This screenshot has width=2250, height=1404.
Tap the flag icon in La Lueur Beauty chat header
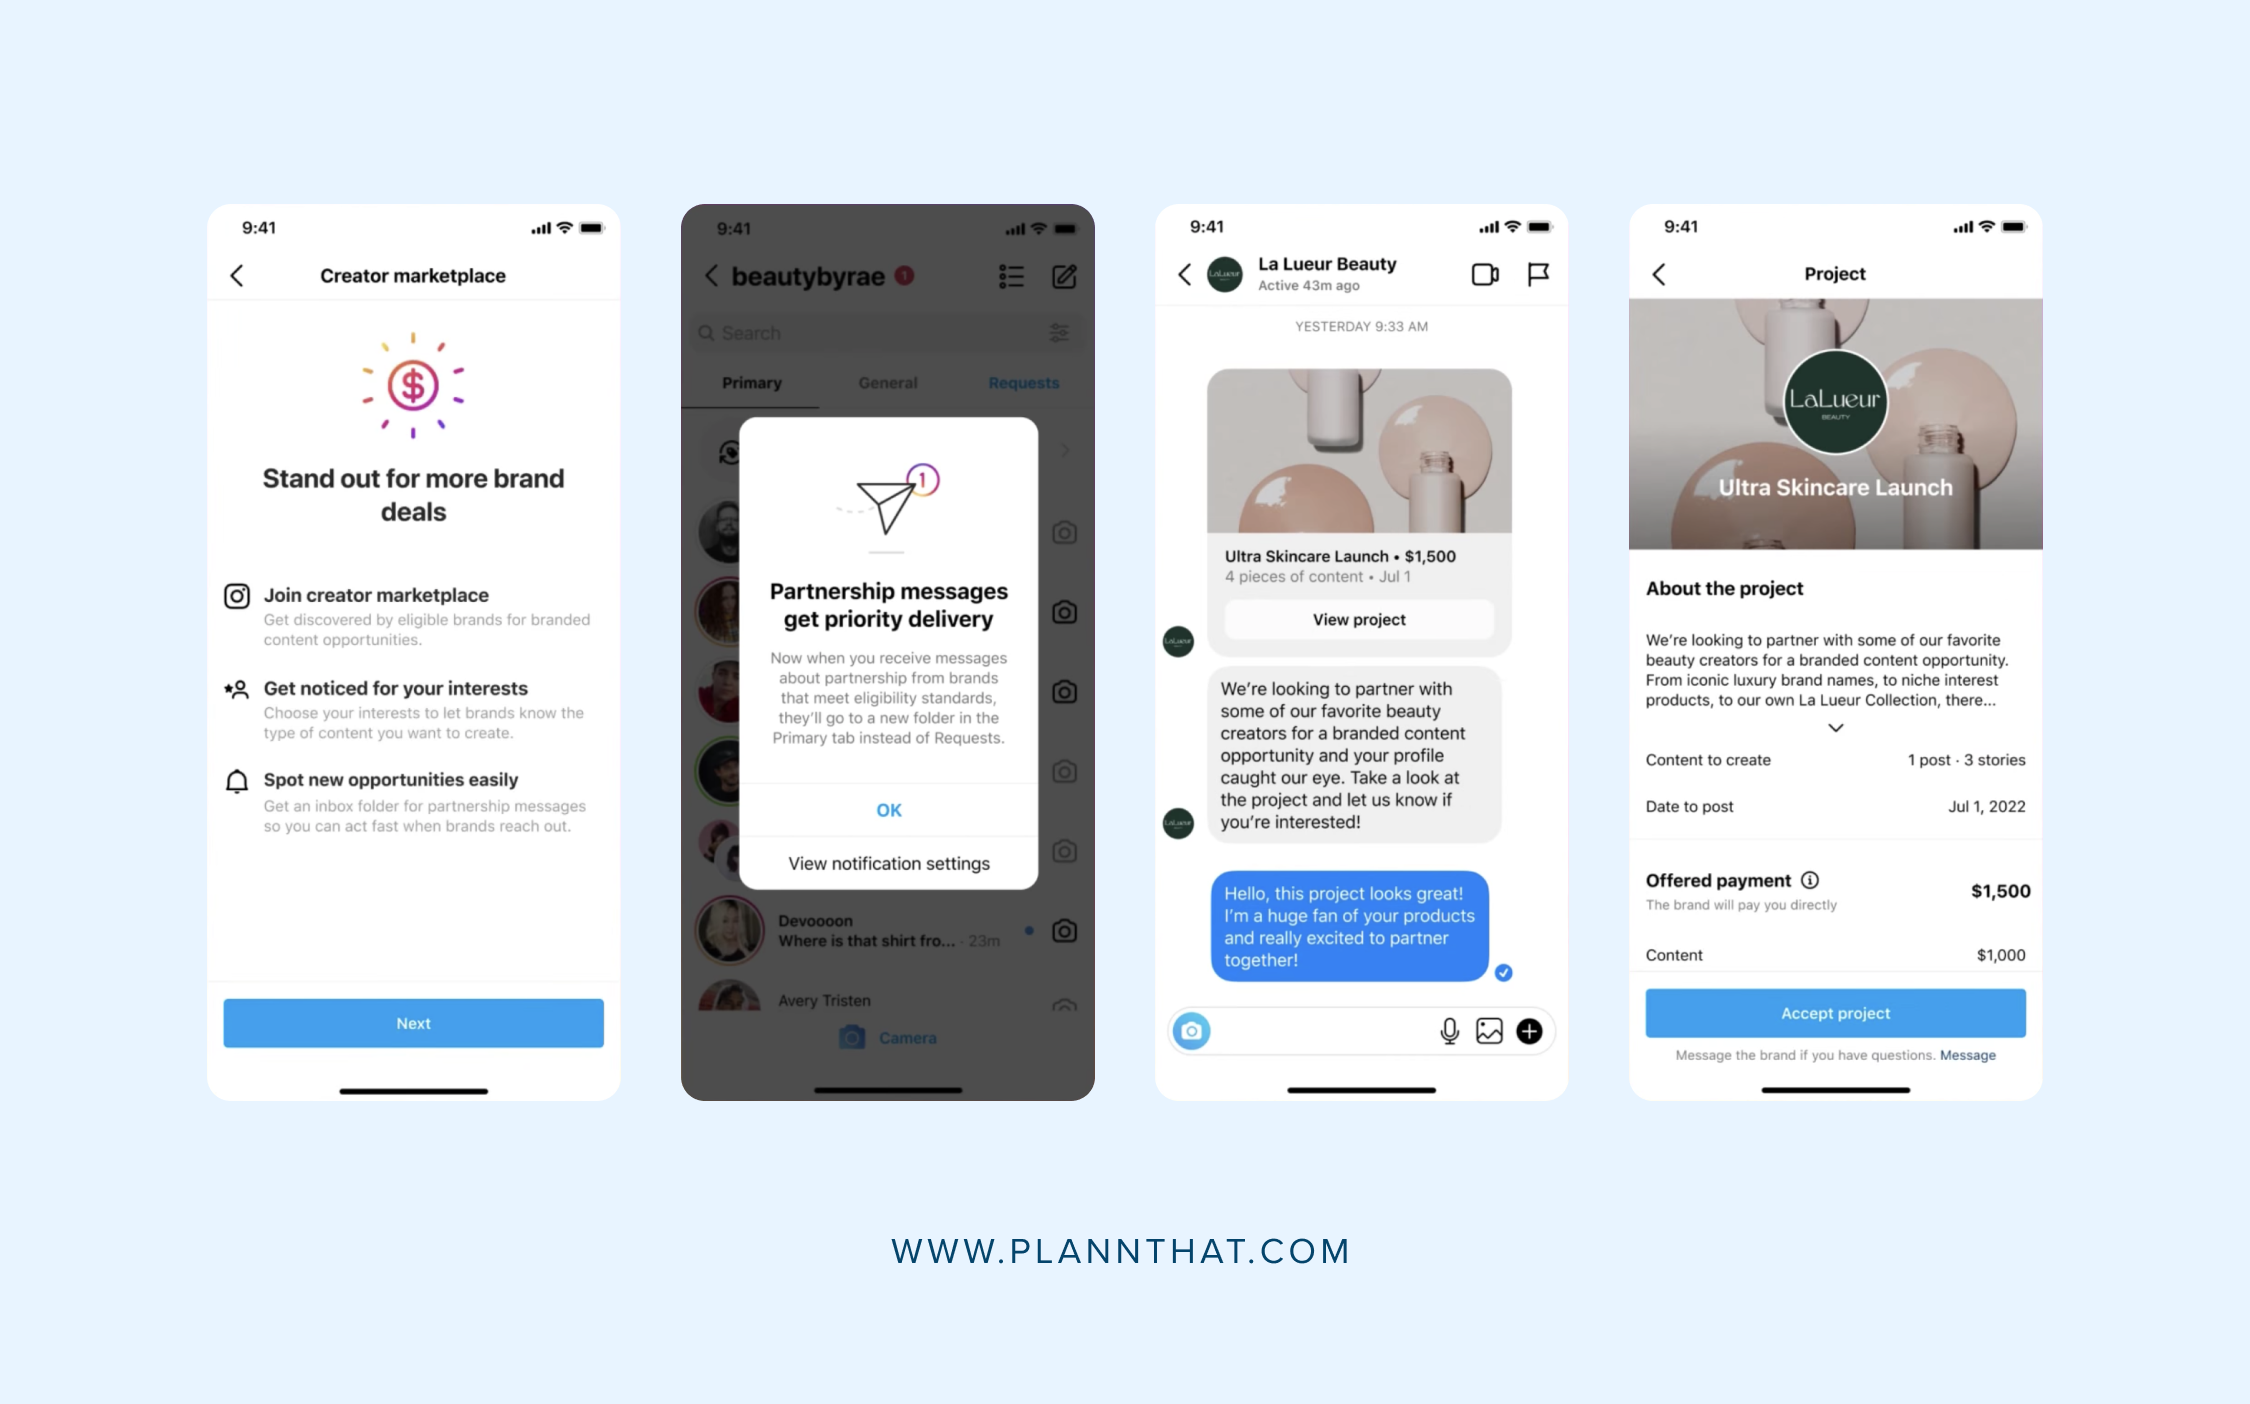(1540, 273)
